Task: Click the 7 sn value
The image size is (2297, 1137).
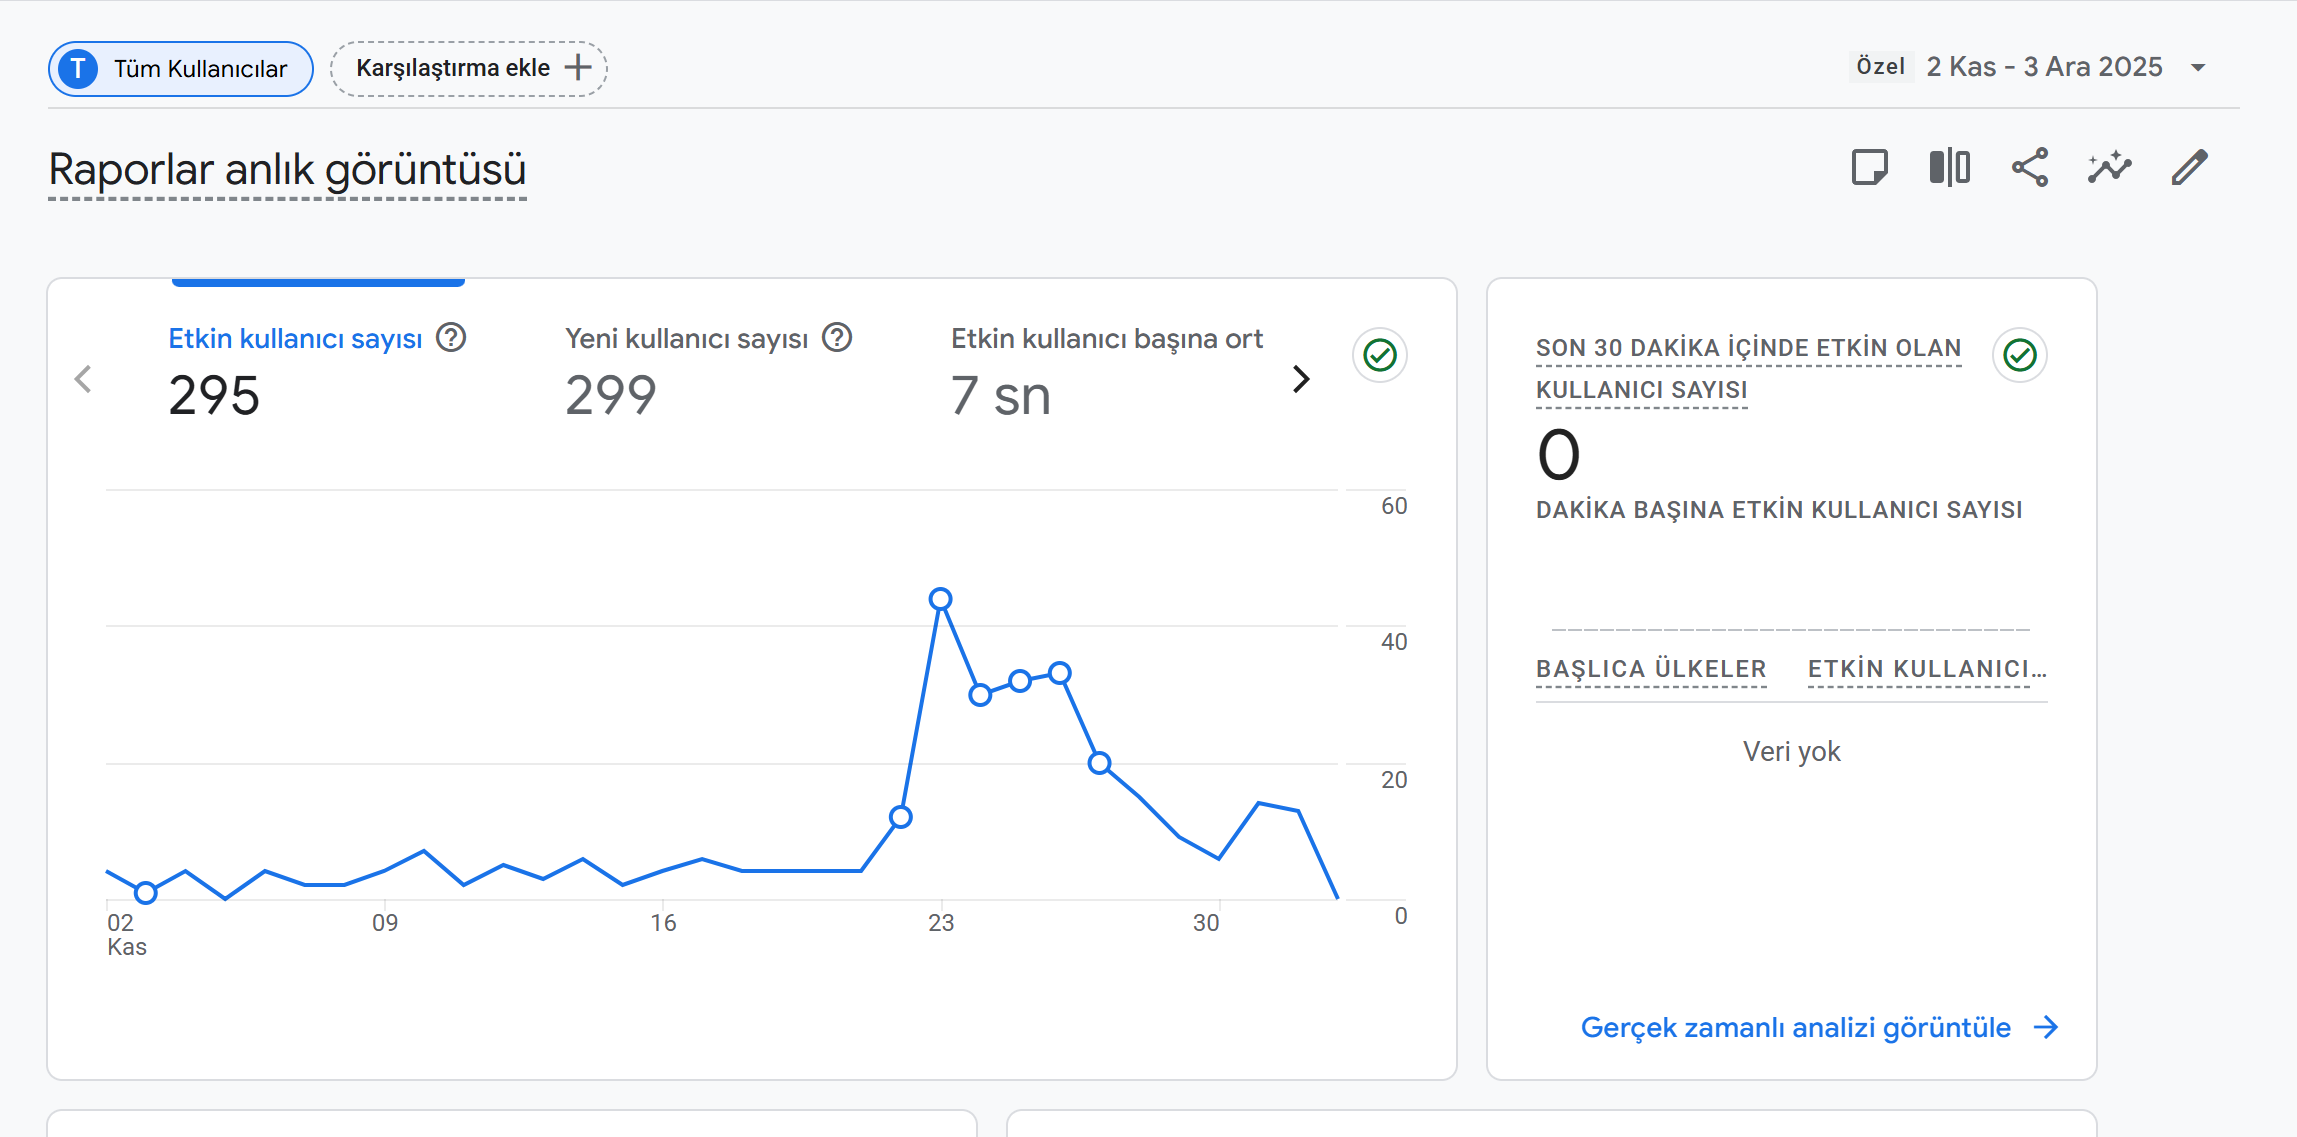Action: 1001,395
